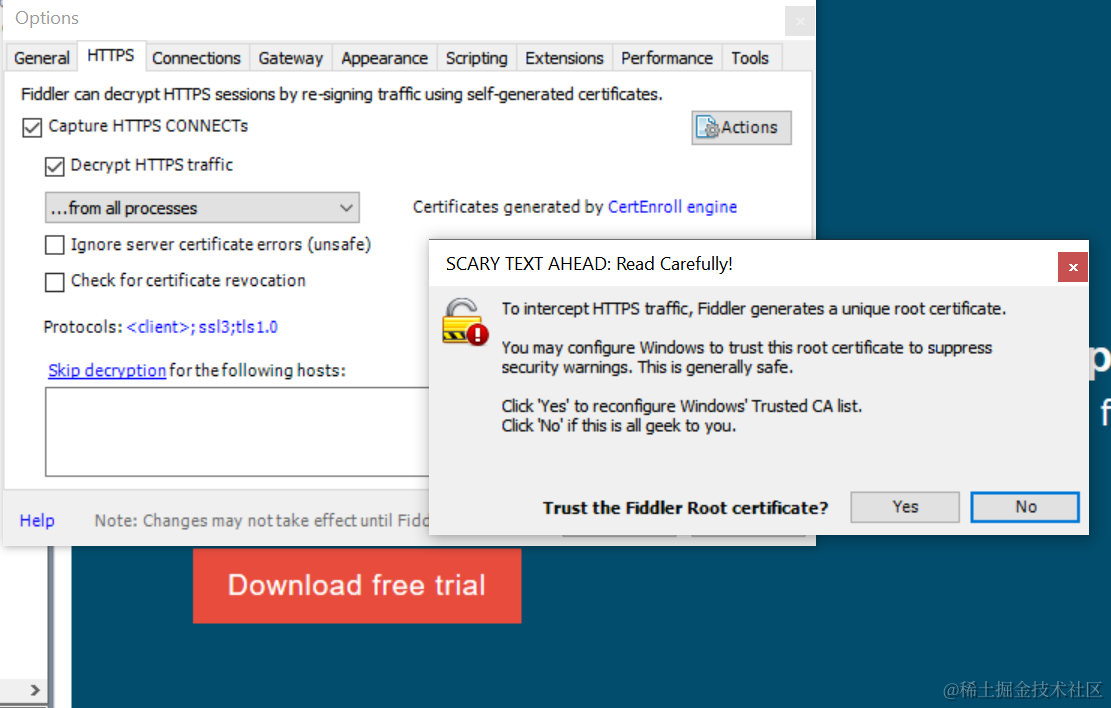Screen dimensions: 1111x708
Task: Click the scroll right arrow
Action: 35,690
